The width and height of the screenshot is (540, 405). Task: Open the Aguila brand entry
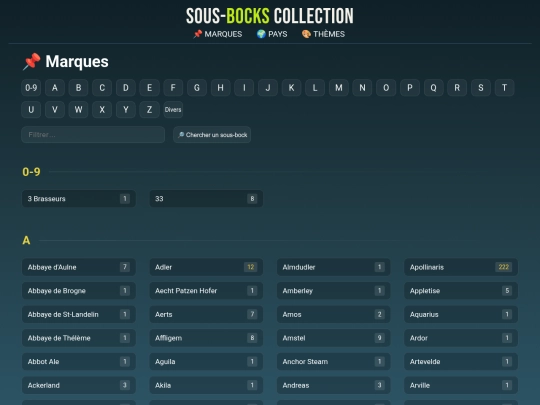[206, 362]
